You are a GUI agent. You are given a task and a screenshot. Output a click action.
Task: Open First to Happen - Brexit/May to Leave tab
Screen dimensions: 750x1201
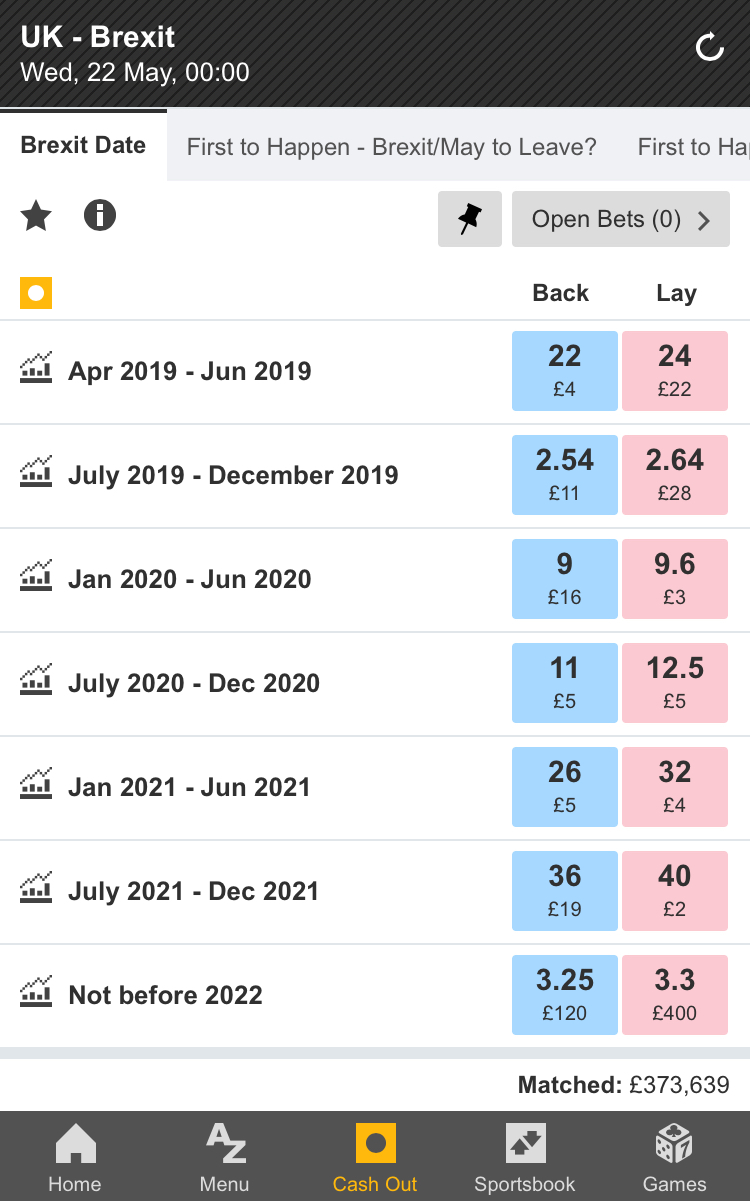coord(391,147)
